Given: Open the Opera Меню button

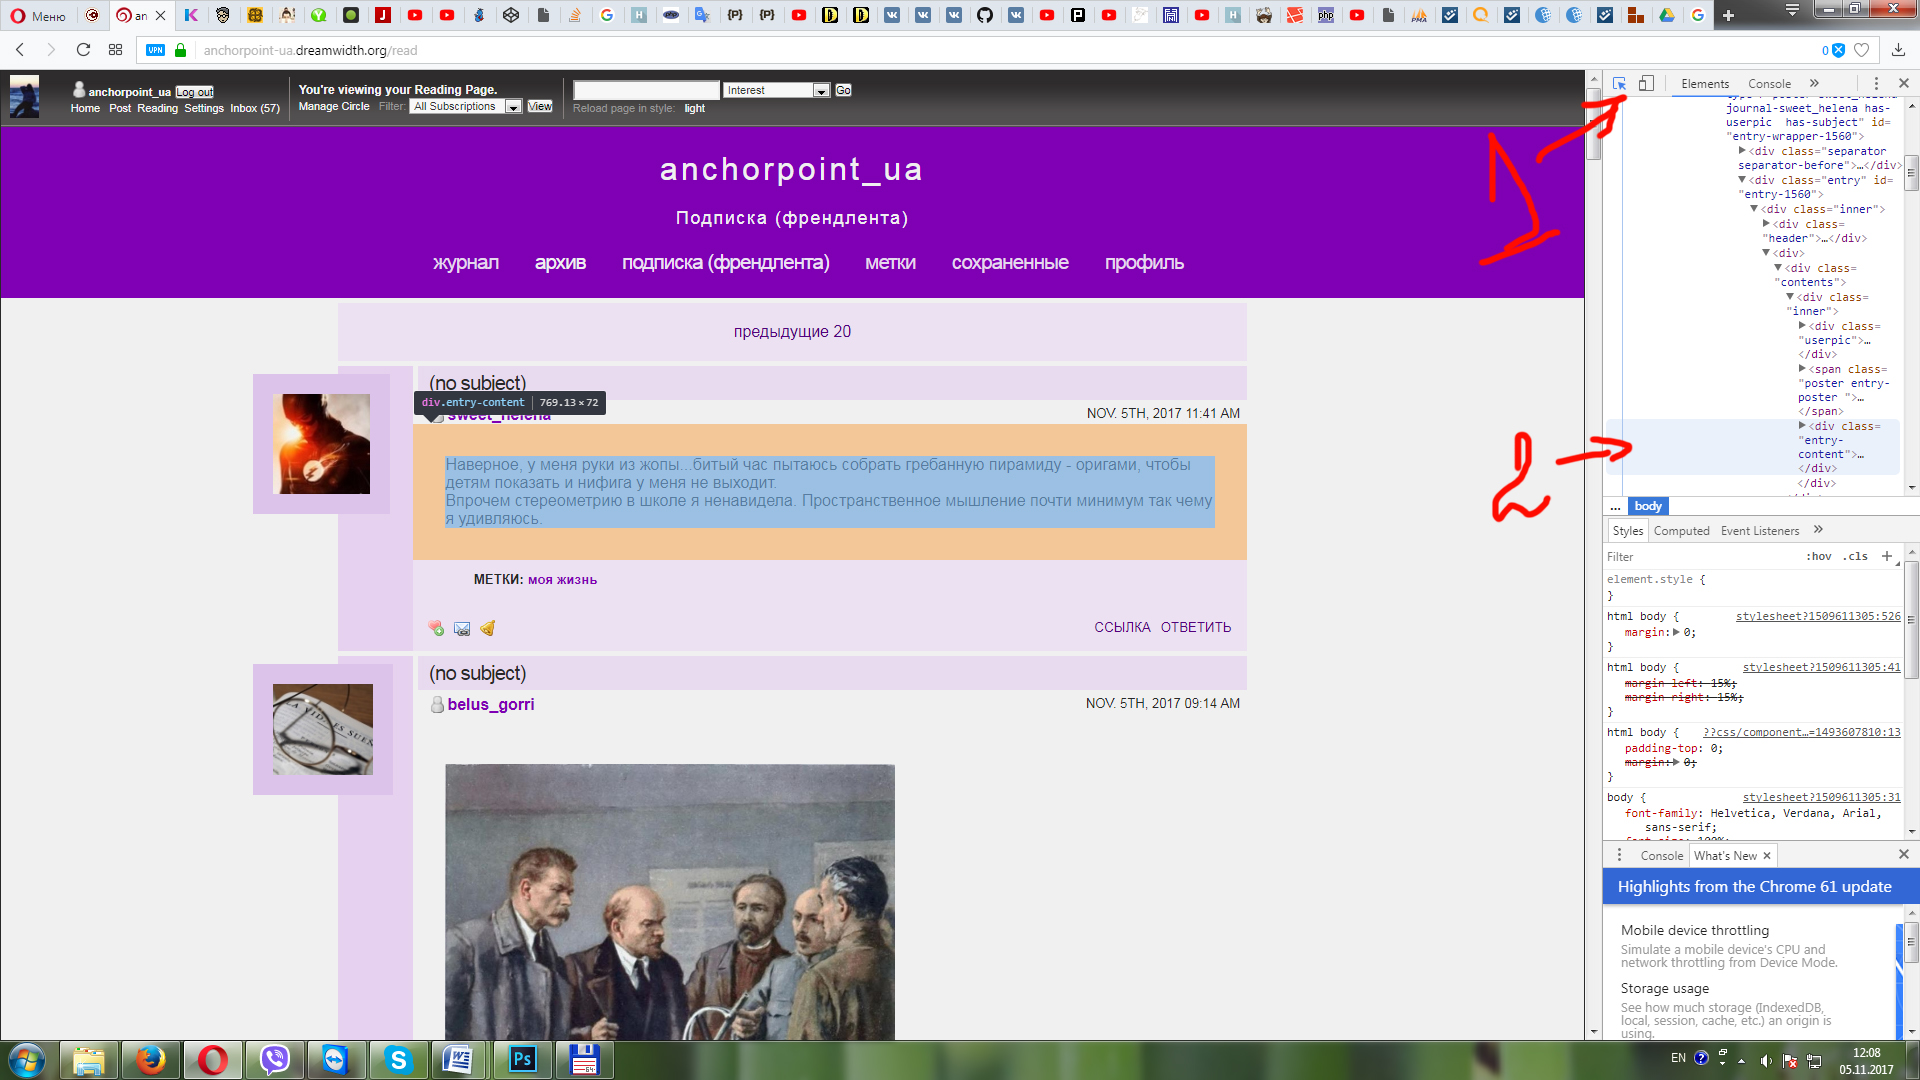Looking at the screenshot, I should (x=38, y=15).
